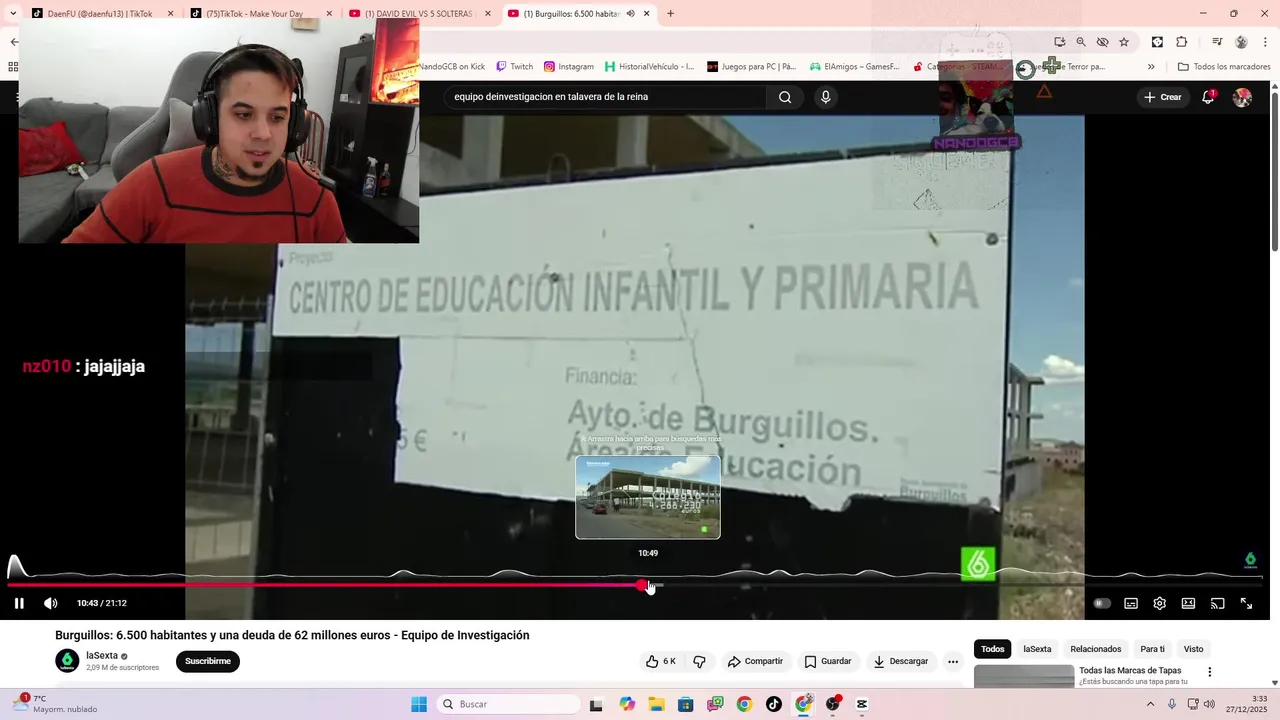Open the Crear upload menu
1280x720 pixels.
pos(1163,97)
